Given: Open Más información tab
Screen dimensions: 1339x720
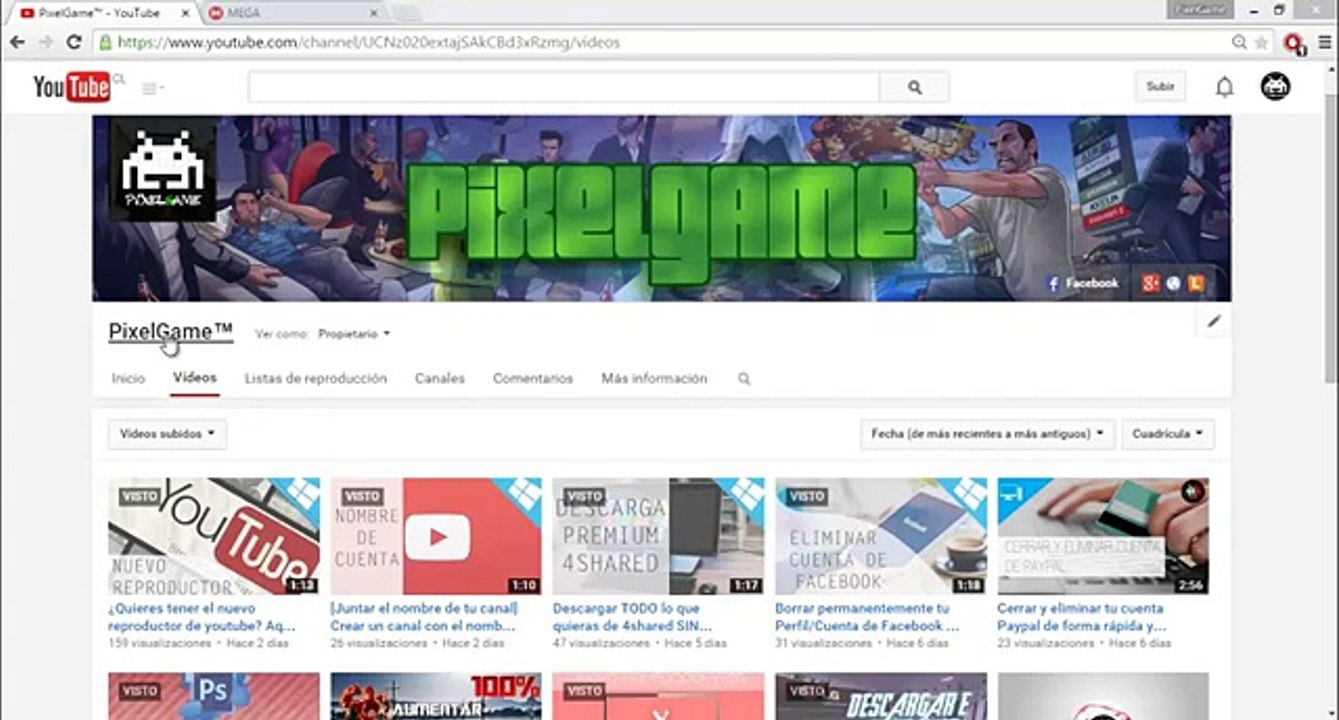Looking at the screenshot, I should 654,379.
